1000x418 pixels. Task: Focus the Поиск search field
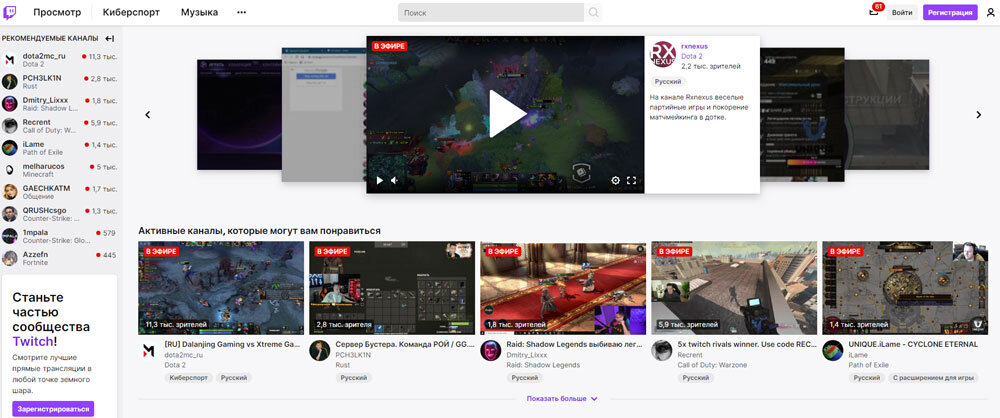491,12
